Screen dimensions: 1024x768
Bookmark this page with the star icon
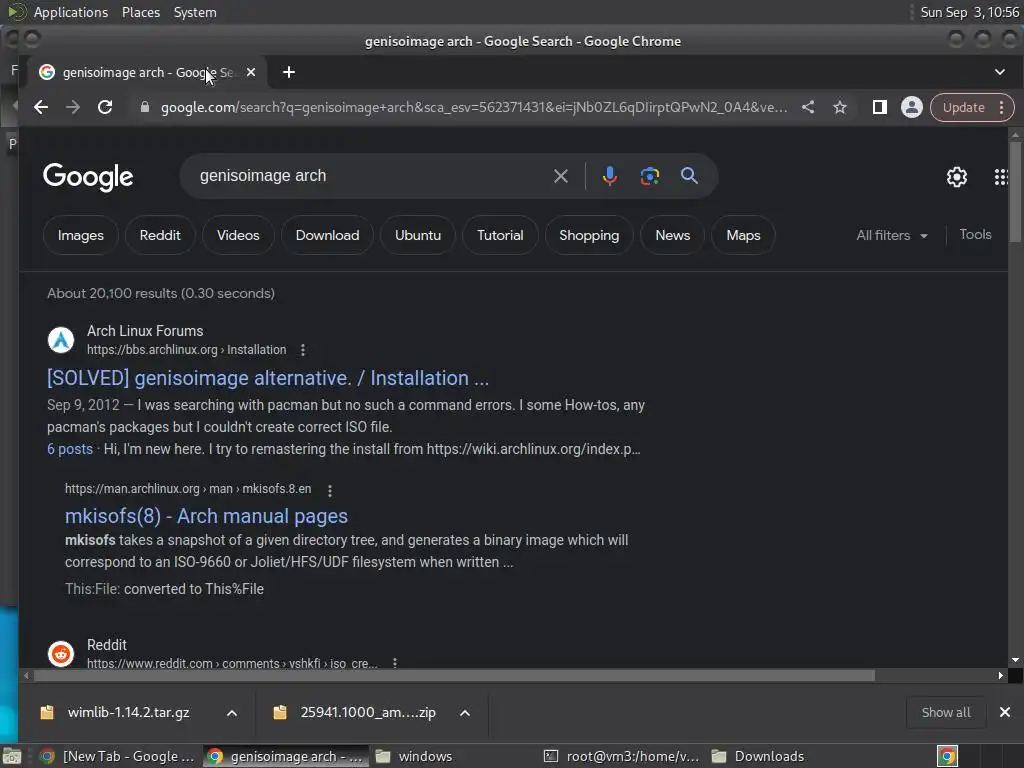pos(840,107)
